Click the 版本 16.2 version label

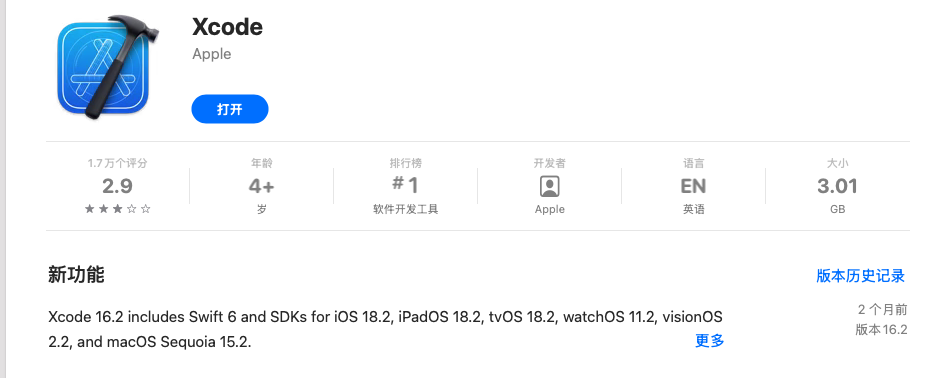coord(881,330)
